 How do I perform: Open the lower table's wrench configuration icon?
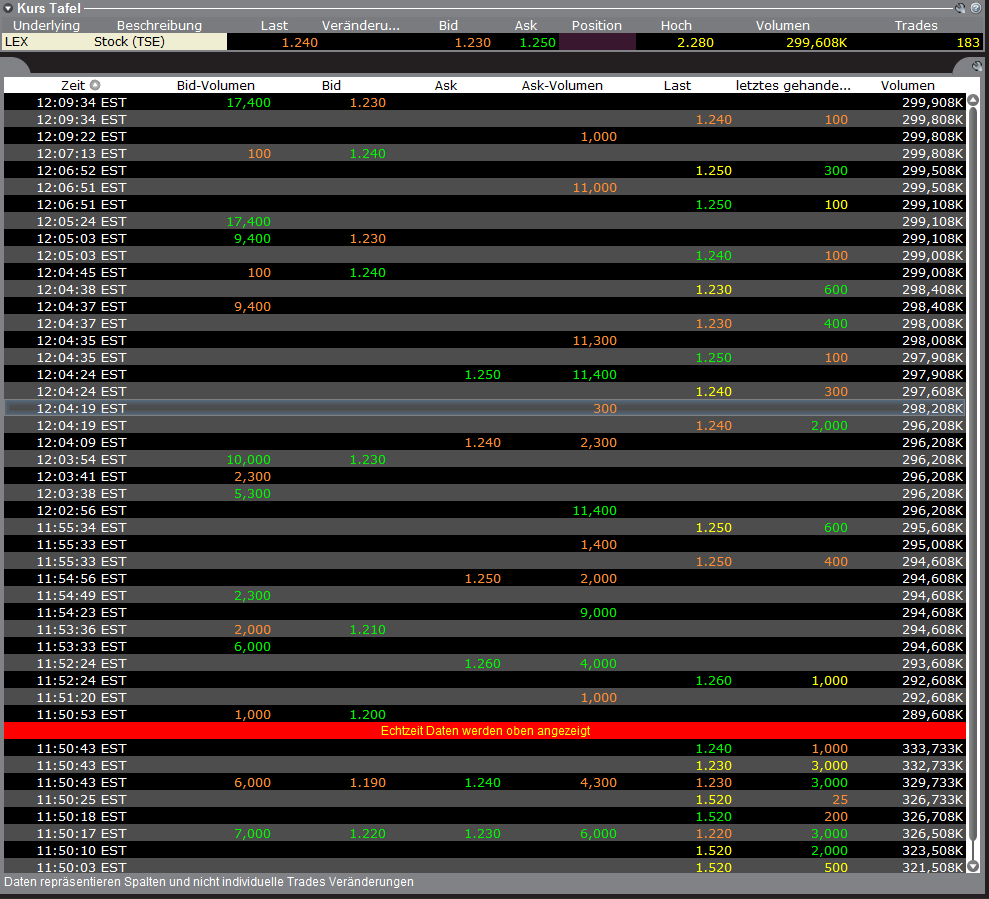[977, 66]
